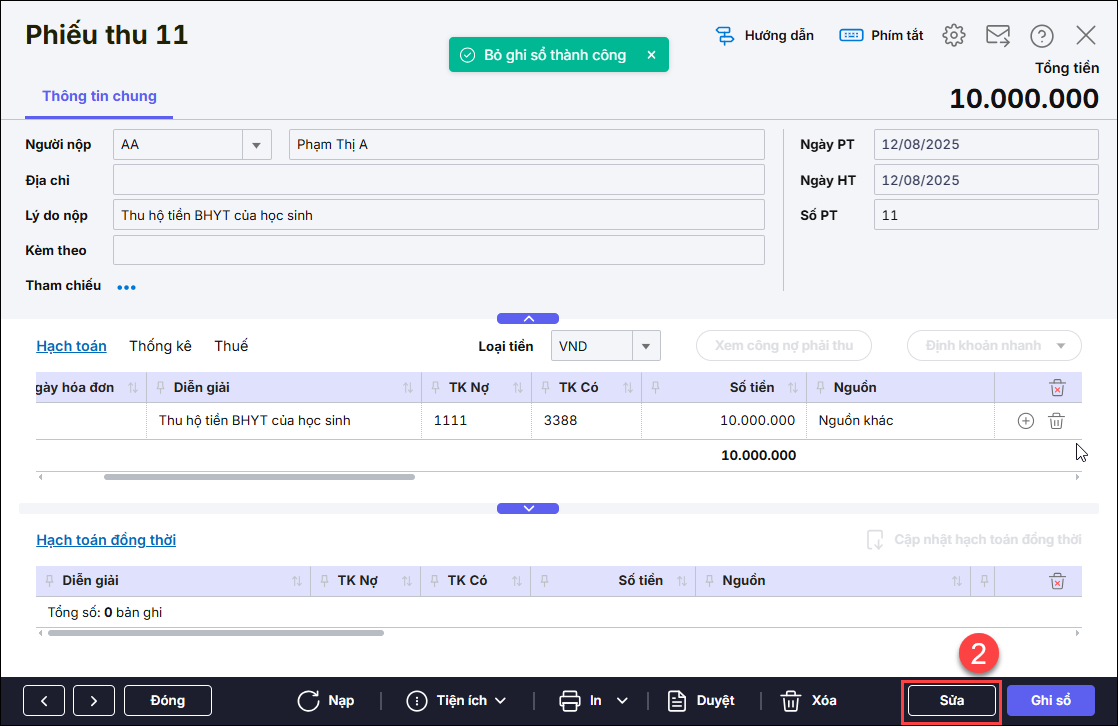Dismiss the success notification
1118x726 pixels.
(651, 55)
